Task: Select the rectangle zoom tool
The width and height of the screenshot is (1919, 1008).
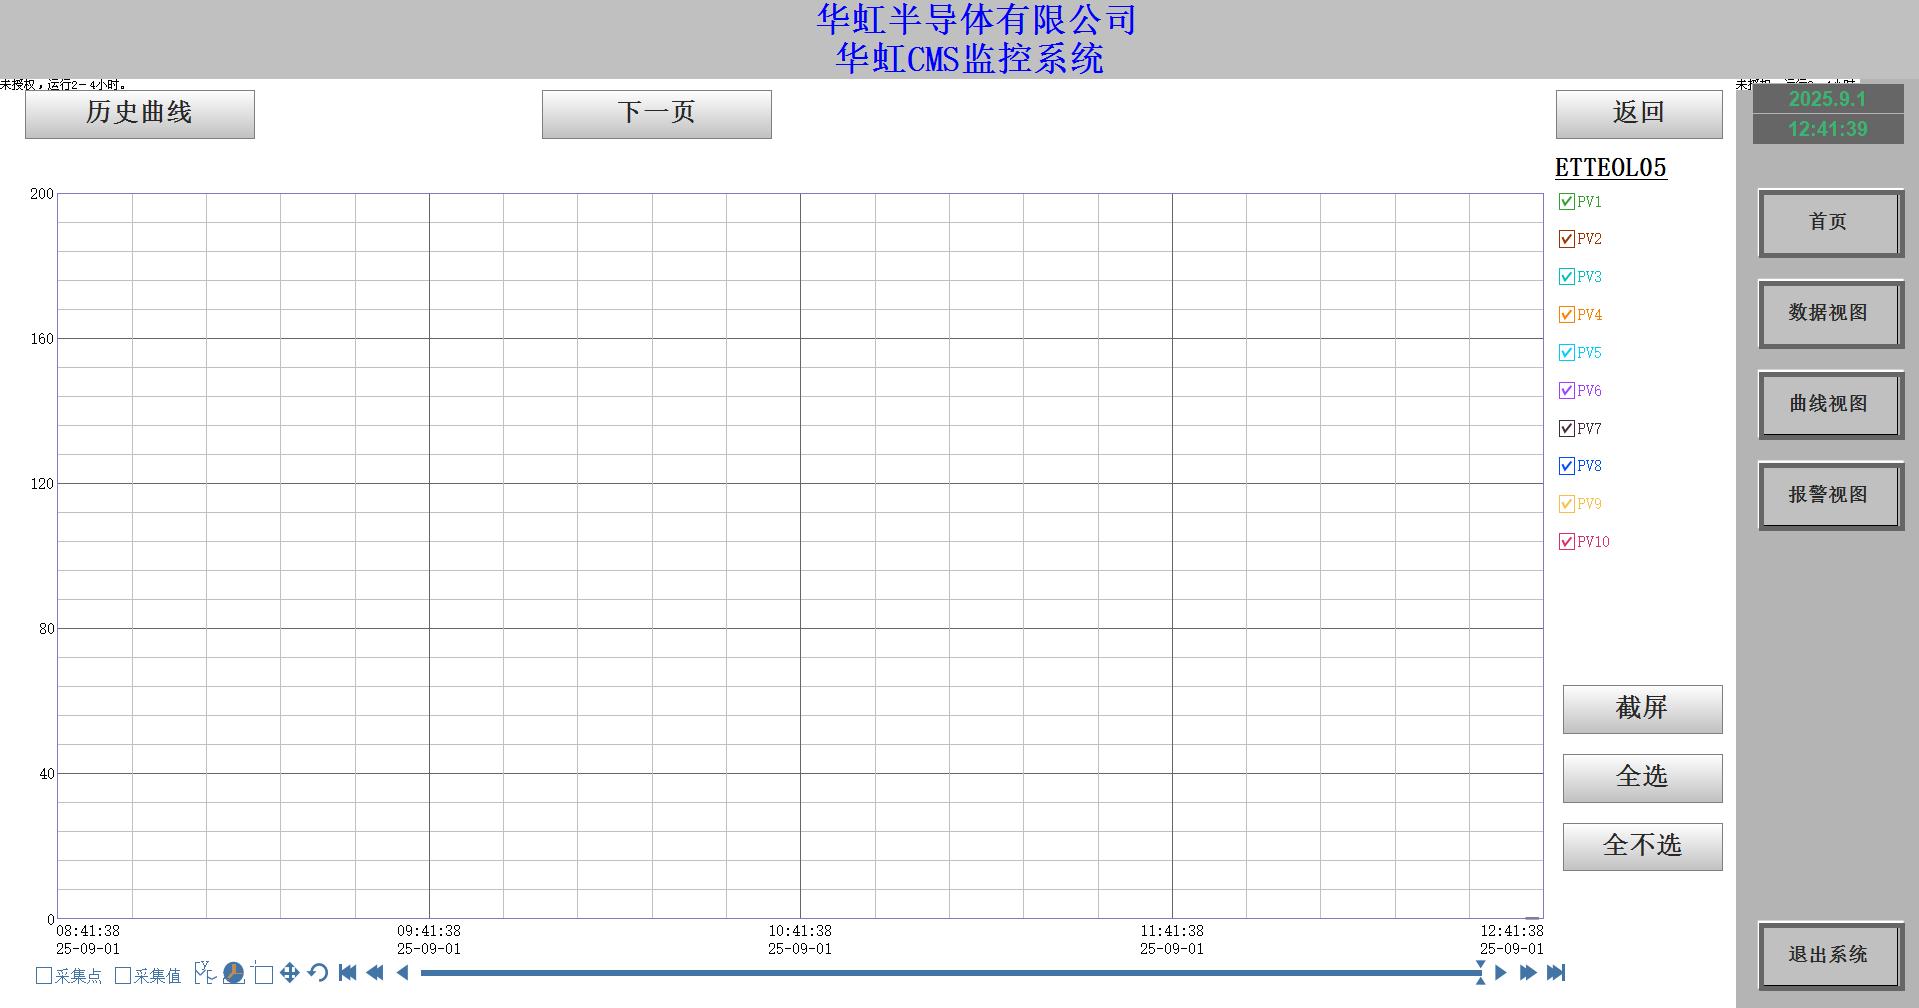Action: point(263,974)
